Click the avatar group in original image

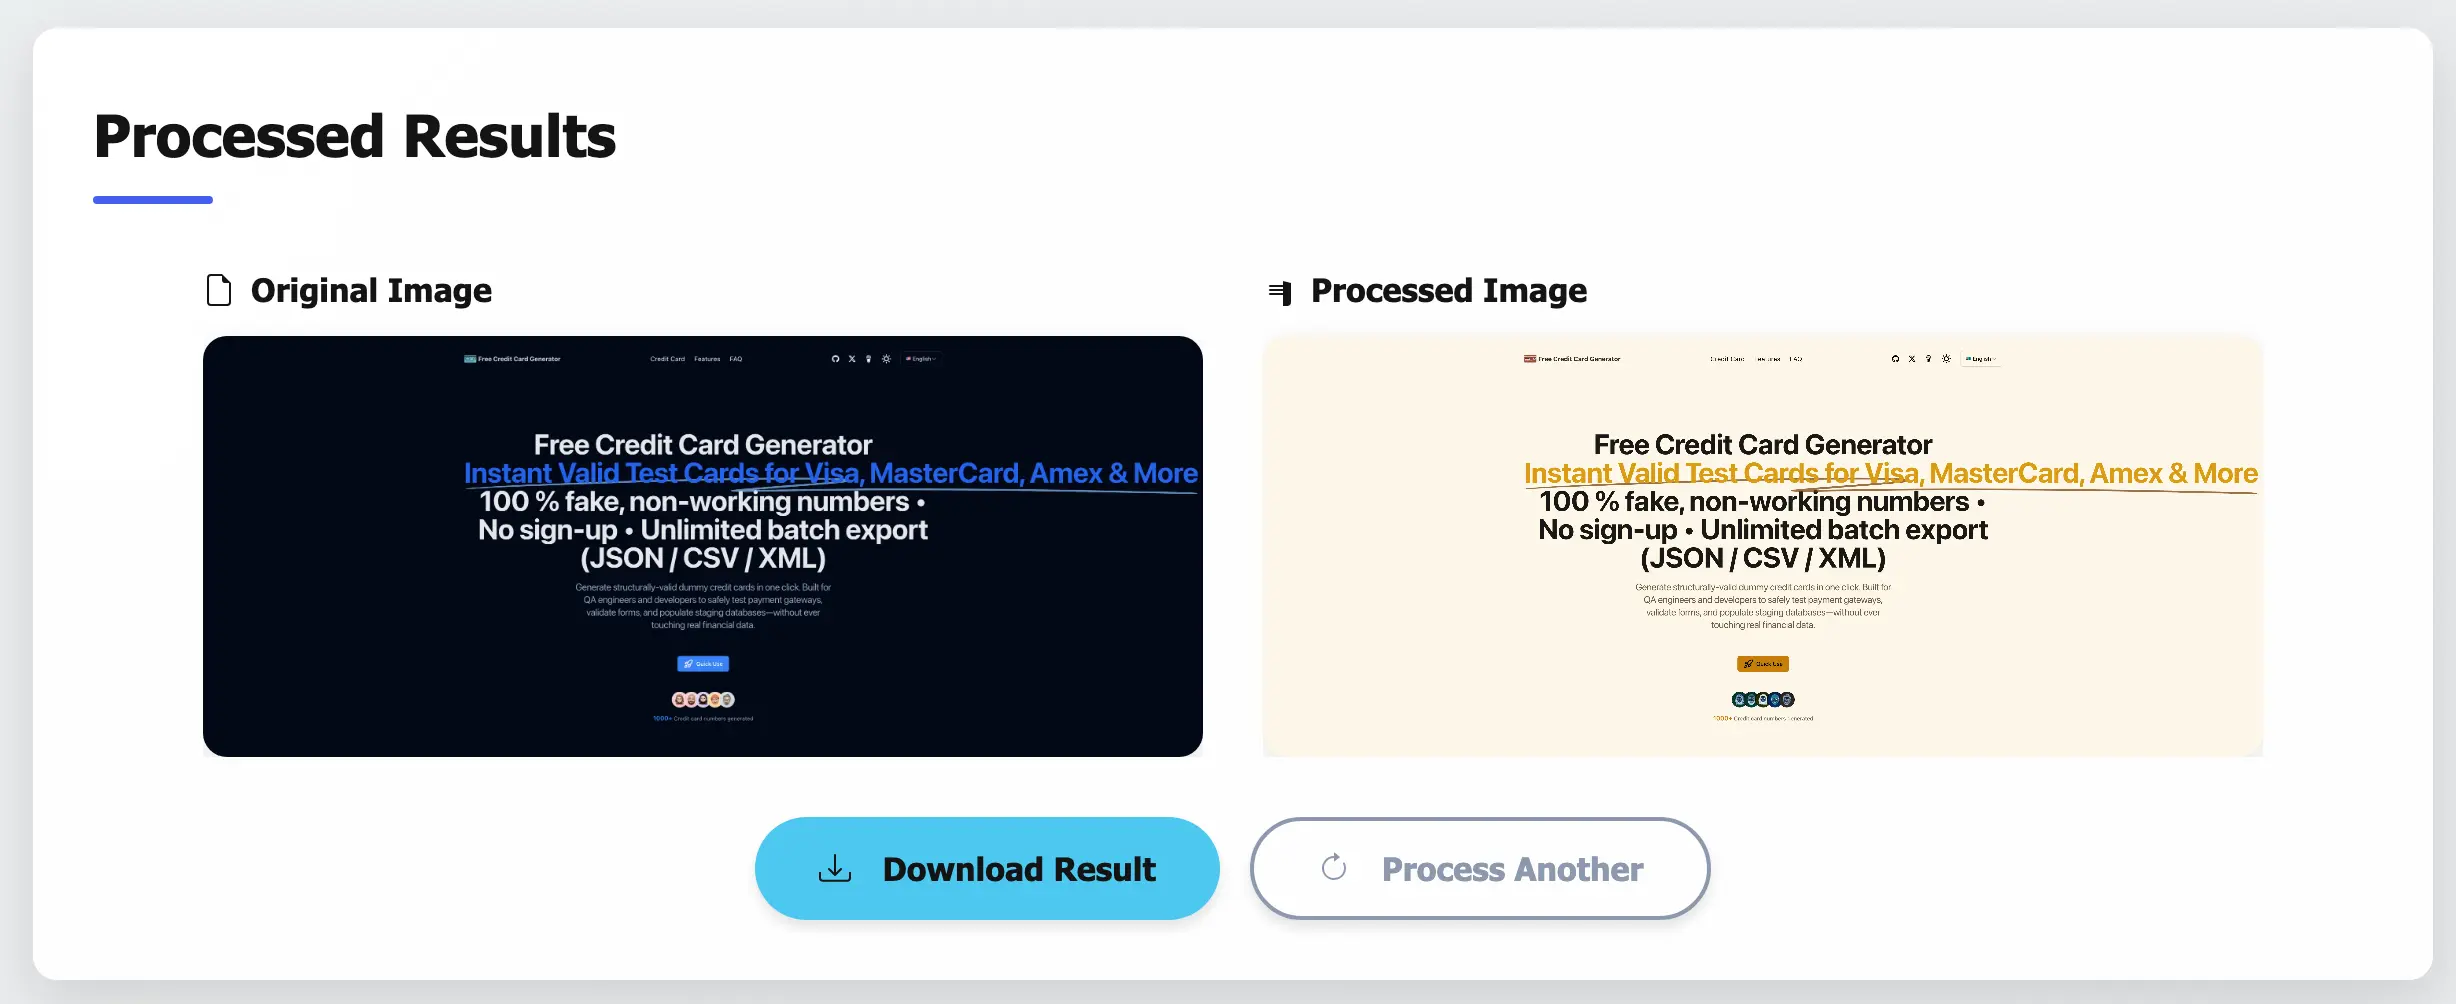coord(703,699)
